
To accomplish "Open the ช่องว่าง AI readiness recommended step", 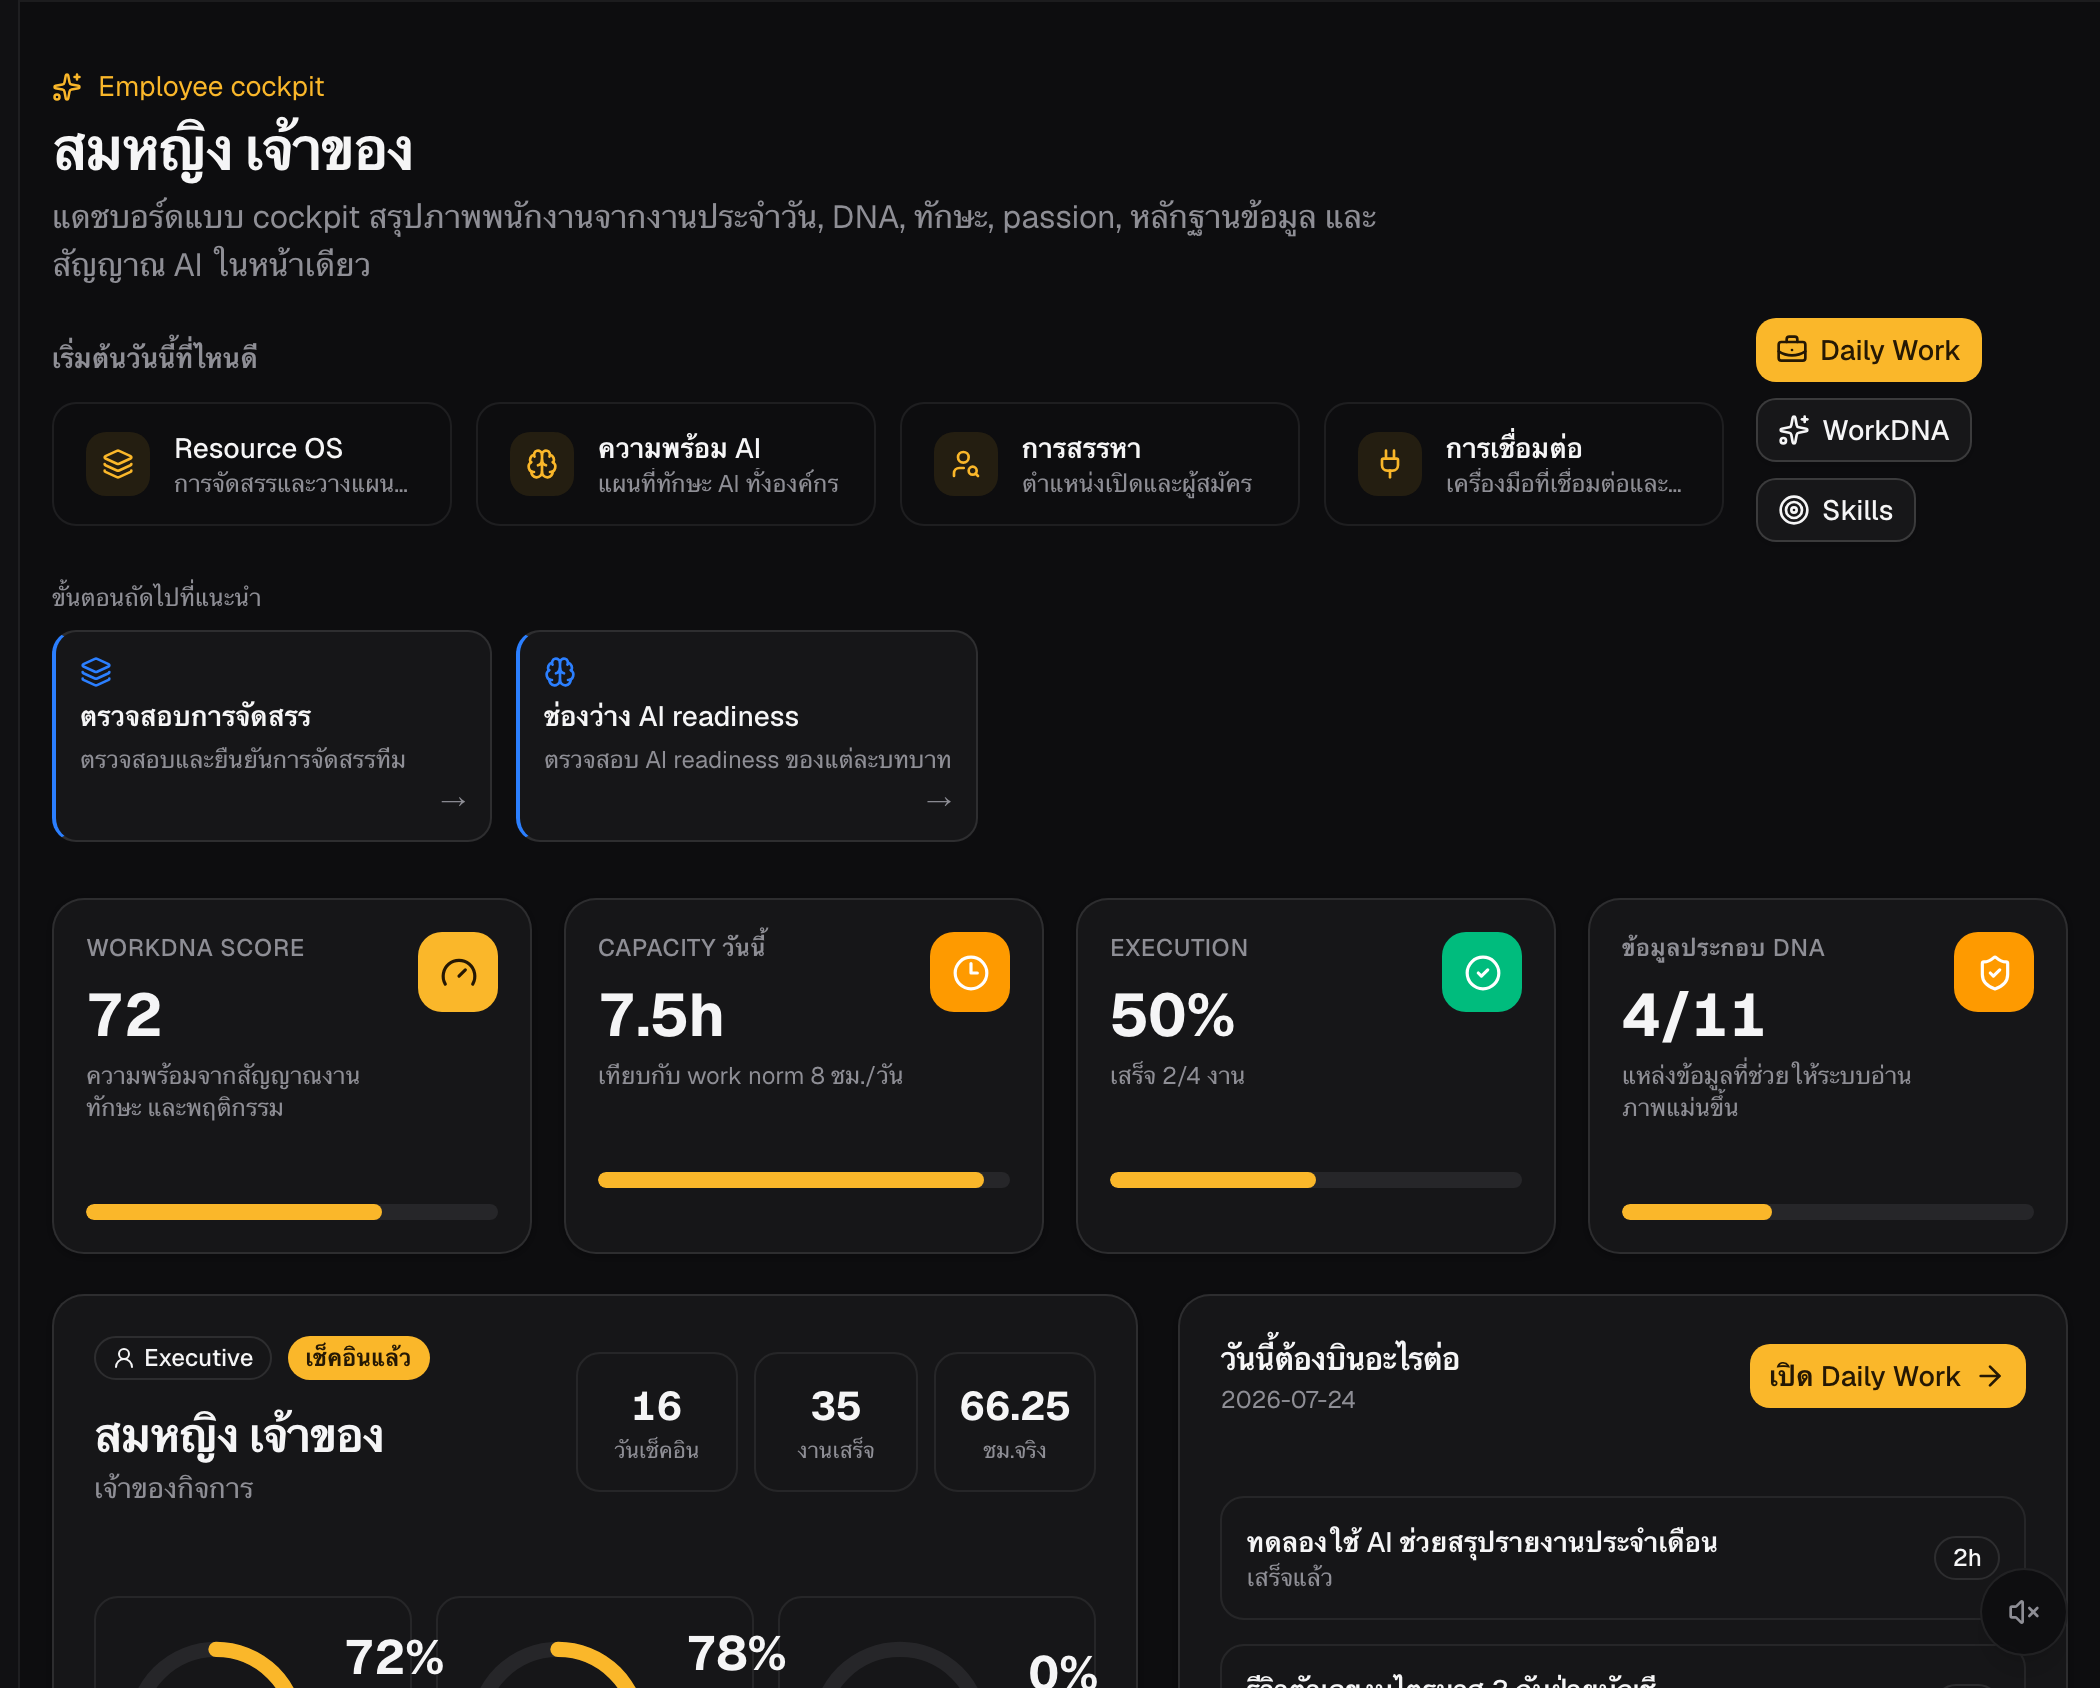I will (747, 736).
